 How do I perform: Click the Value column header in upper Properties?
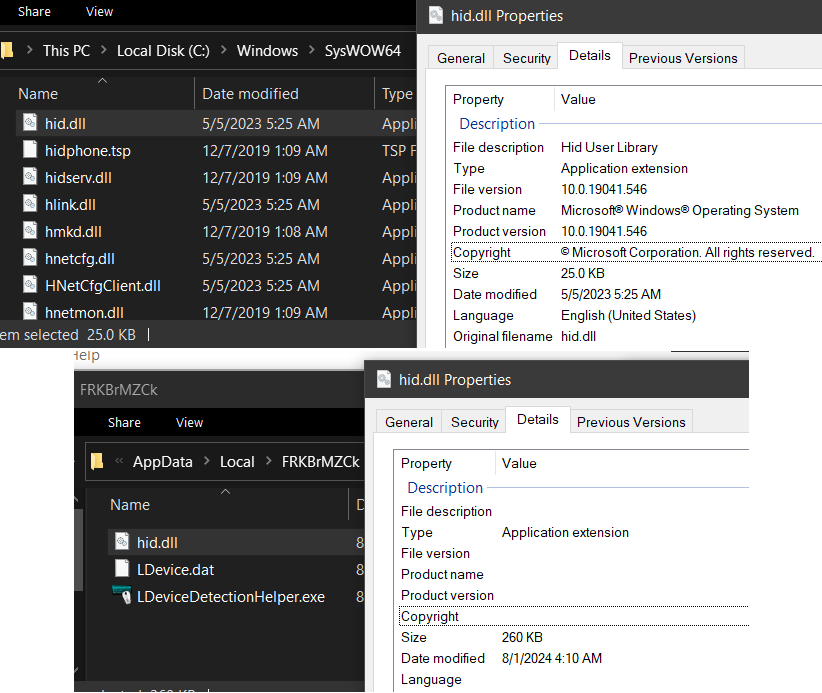pos(688,99)
